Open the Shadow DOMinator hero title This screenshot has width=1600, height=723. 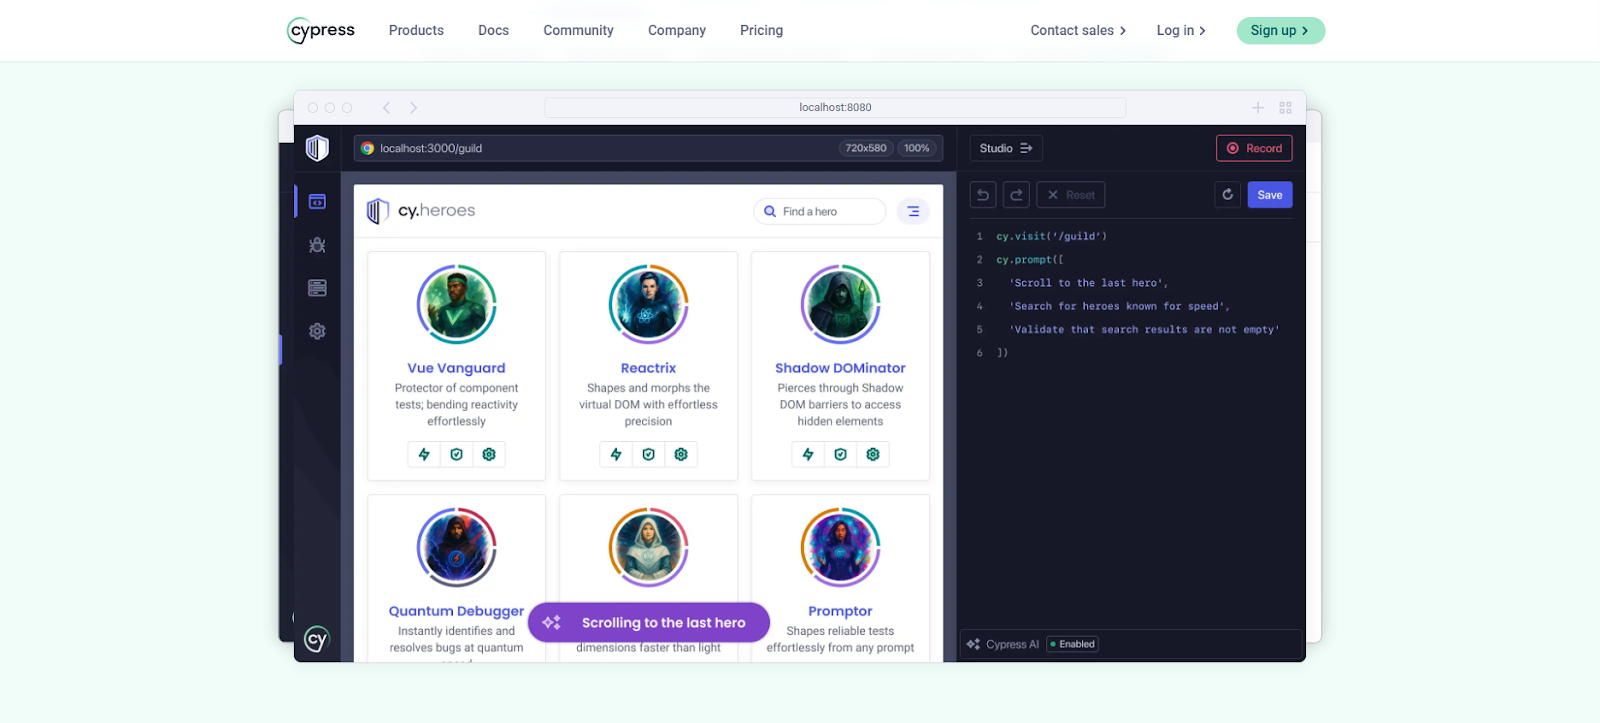(840, 368)
